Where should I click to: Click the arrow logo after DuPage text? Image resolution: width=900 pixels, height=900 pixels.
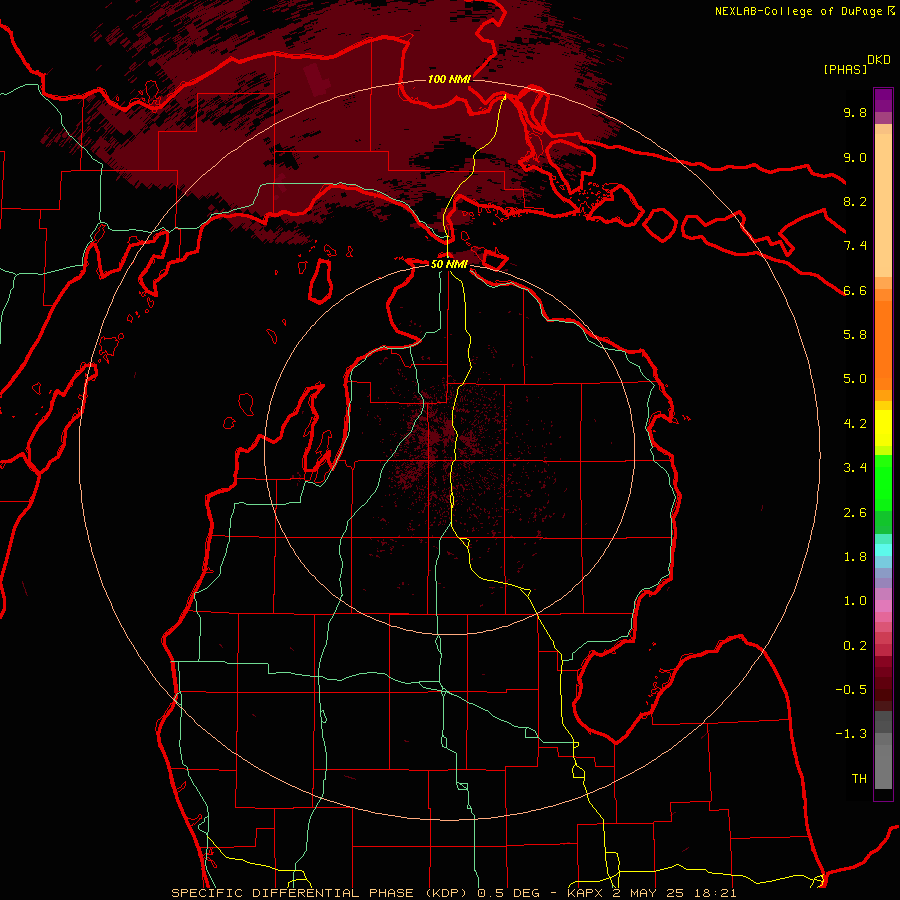click(x=891, y=10)
